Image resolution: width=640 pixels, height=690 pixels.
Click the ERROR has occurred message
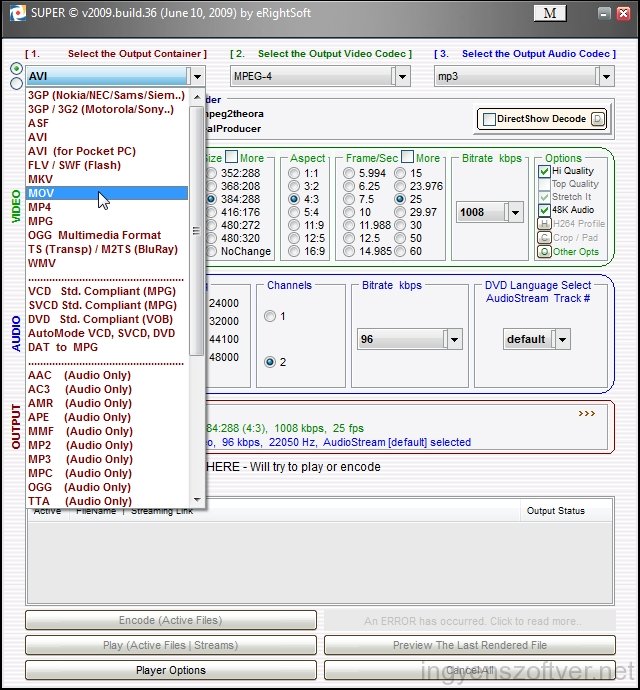[470, 621]
